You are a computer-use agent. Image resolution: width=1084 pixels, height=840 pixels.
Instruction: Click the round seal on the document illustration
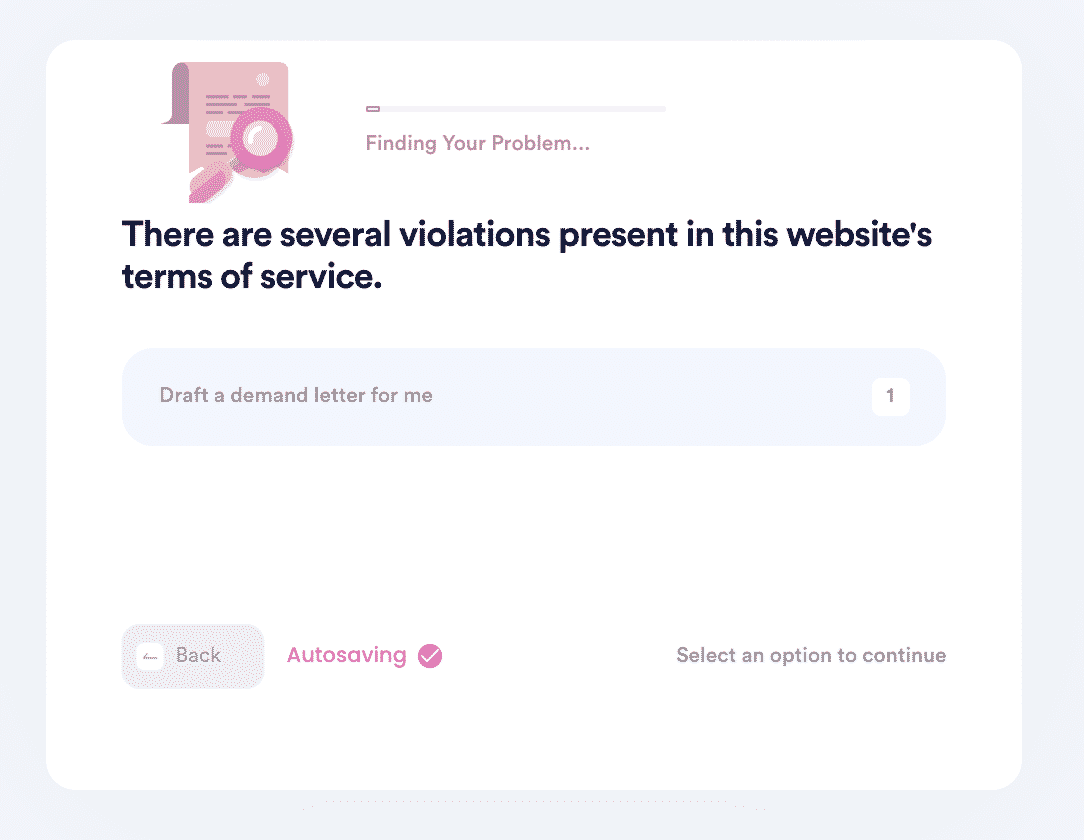(x=263, y=80)
